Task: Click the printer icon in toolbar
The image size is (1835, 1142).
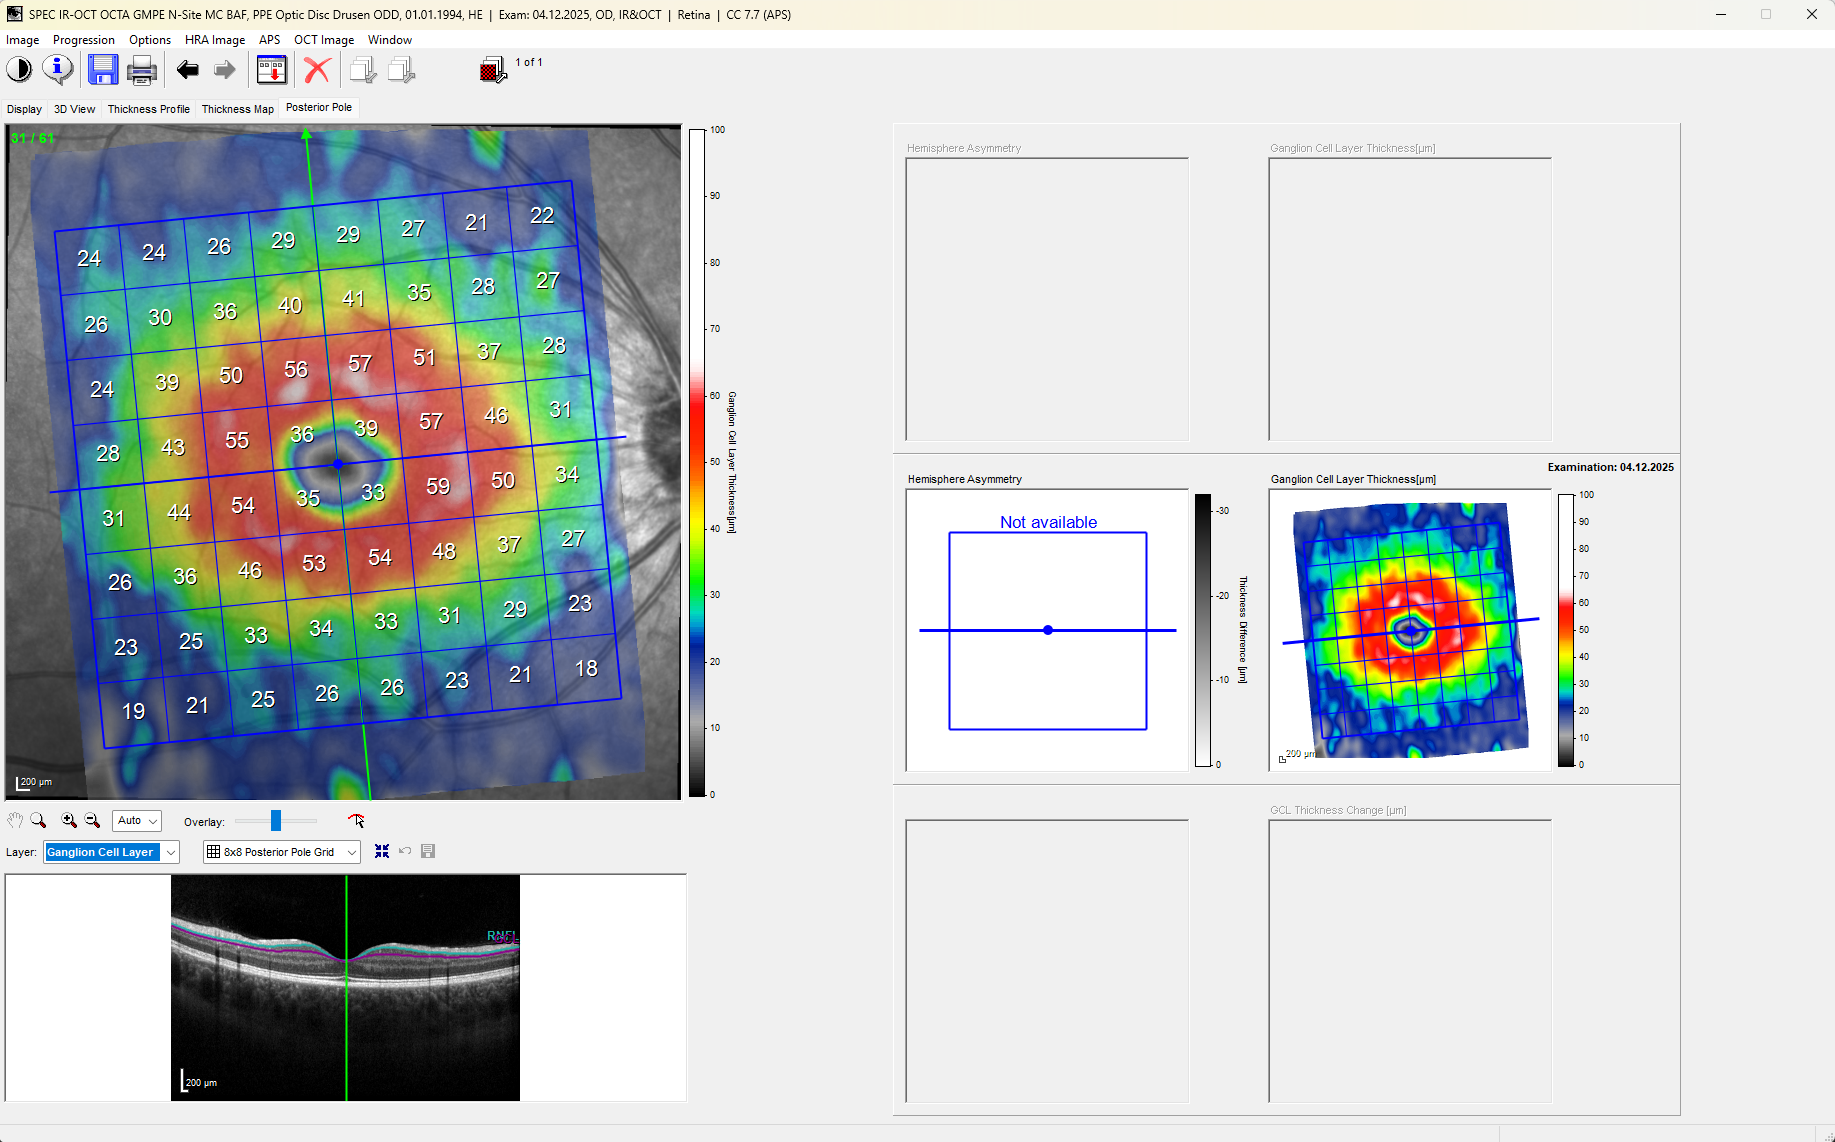Action: pos(142,70)
